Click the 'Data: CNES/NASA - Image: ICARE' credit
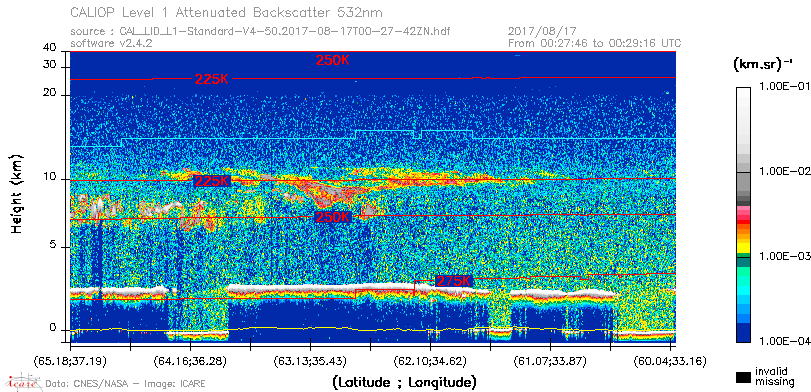811x392 pixels. click(125, 383)
